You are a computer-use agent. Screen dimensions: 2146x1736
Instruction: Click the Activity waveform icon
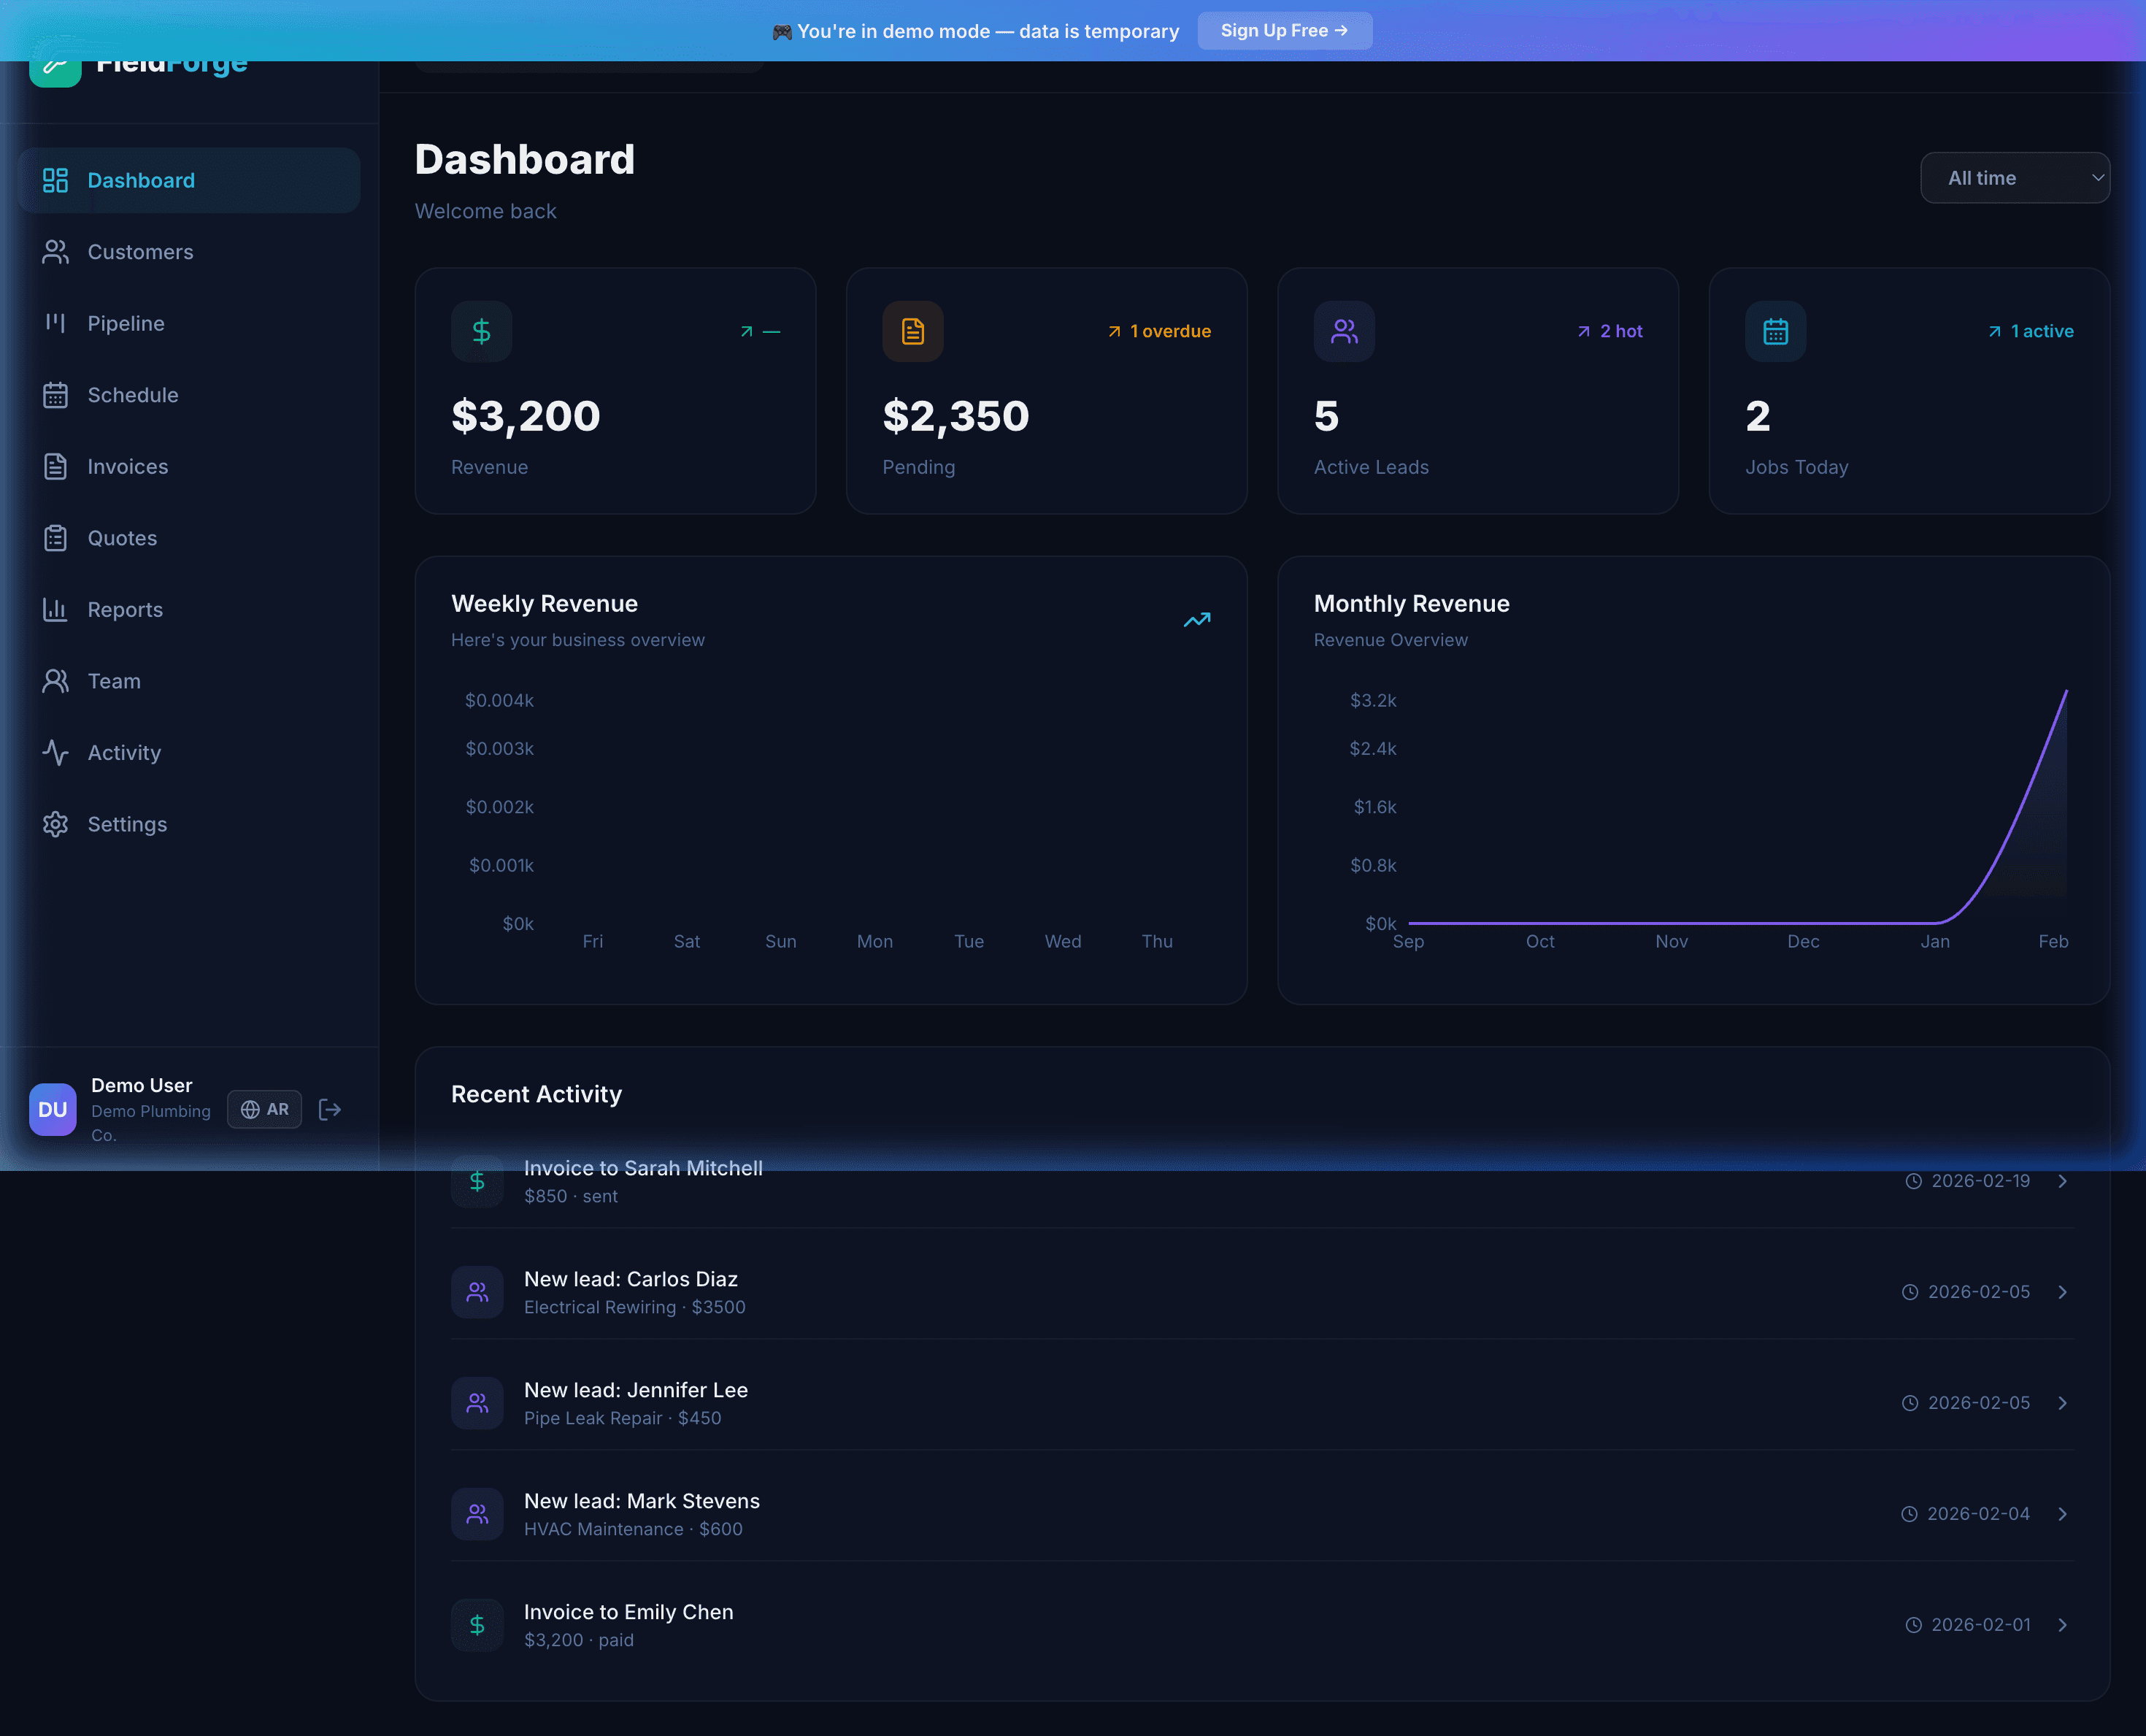pyautogui.click(x=56, y=752)
